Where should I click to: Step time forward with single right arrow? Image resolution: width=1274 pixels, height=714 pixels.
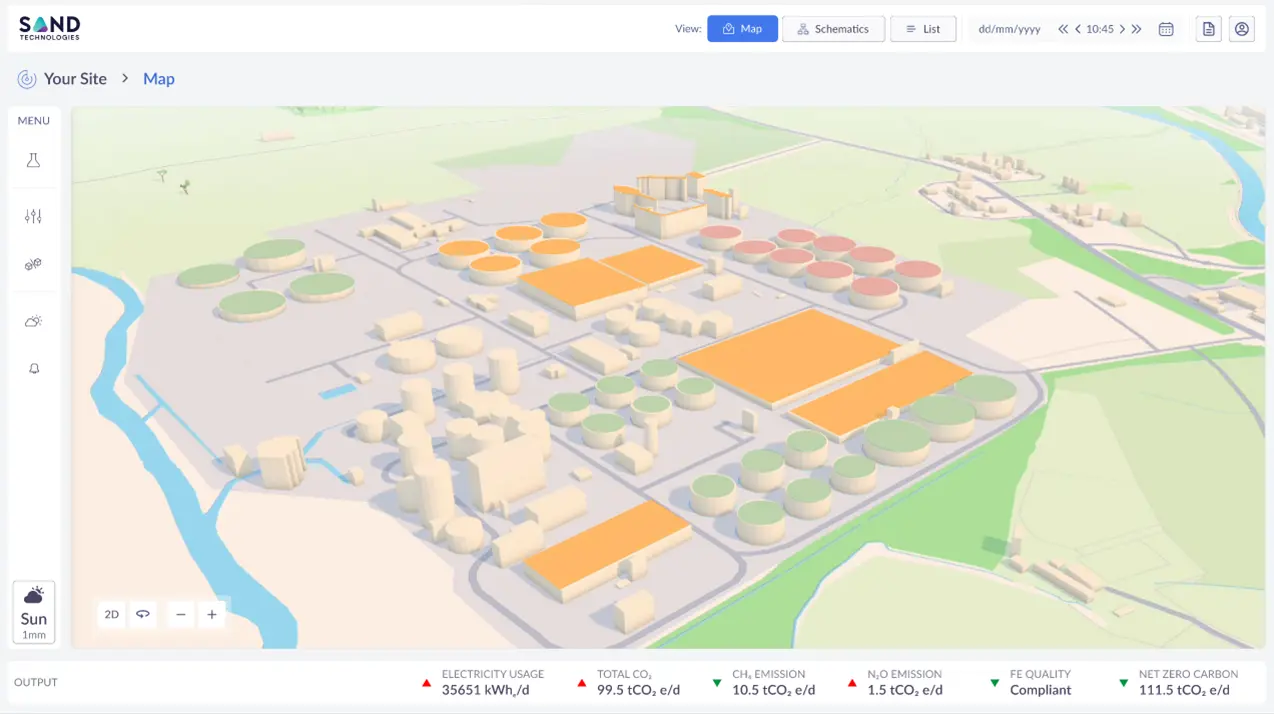(1122, 29)
